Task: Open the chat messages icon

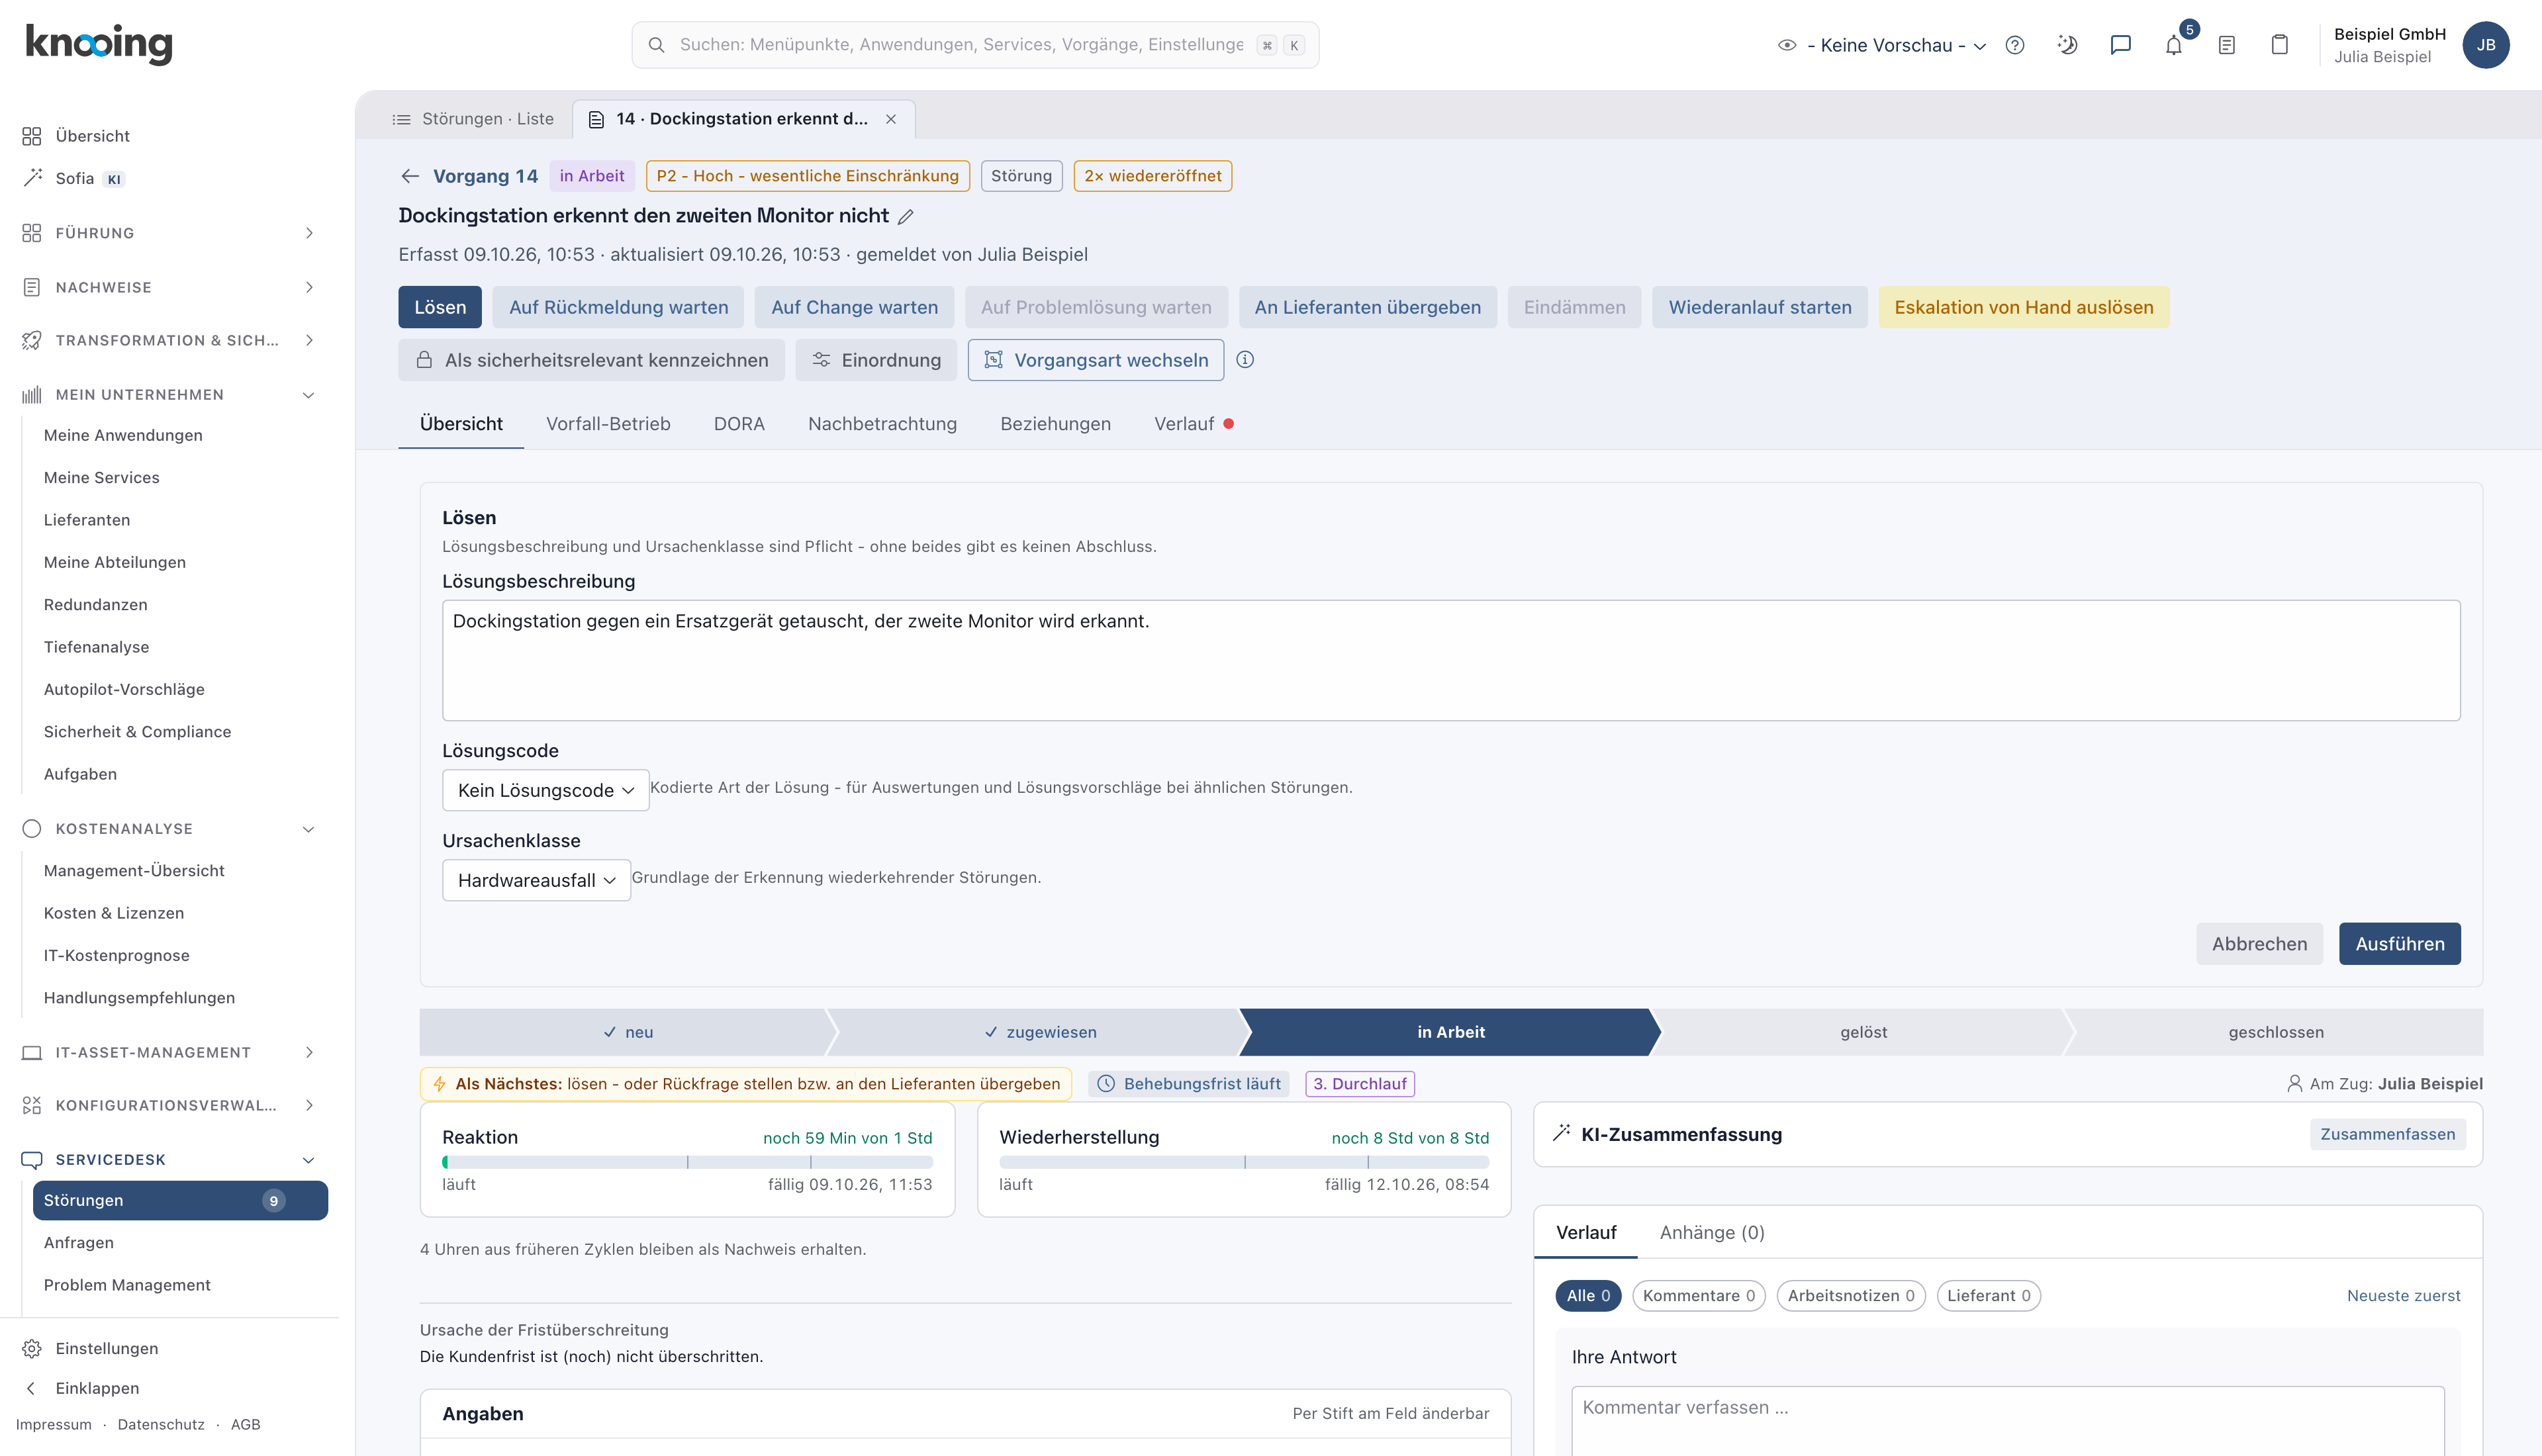Action: (2120, 45)
